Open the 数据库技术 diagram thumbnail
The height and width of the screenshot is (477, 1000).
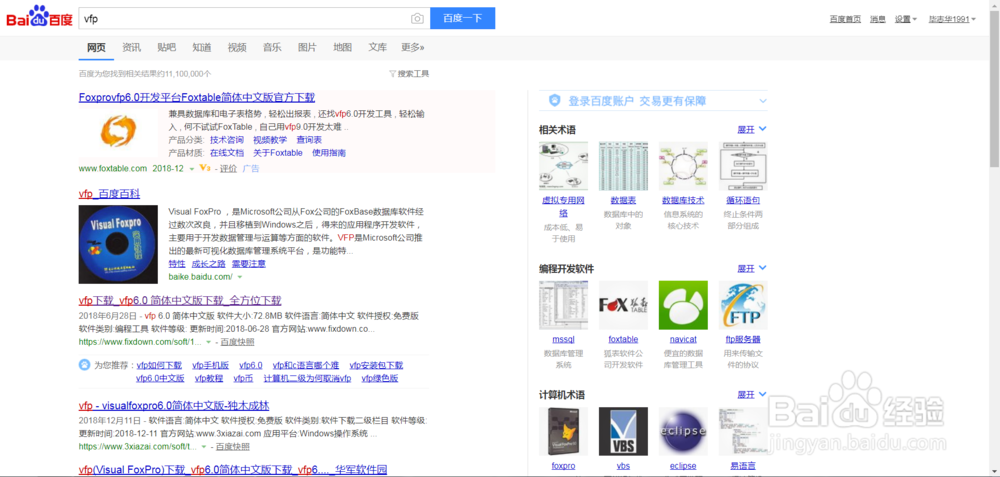683,166
